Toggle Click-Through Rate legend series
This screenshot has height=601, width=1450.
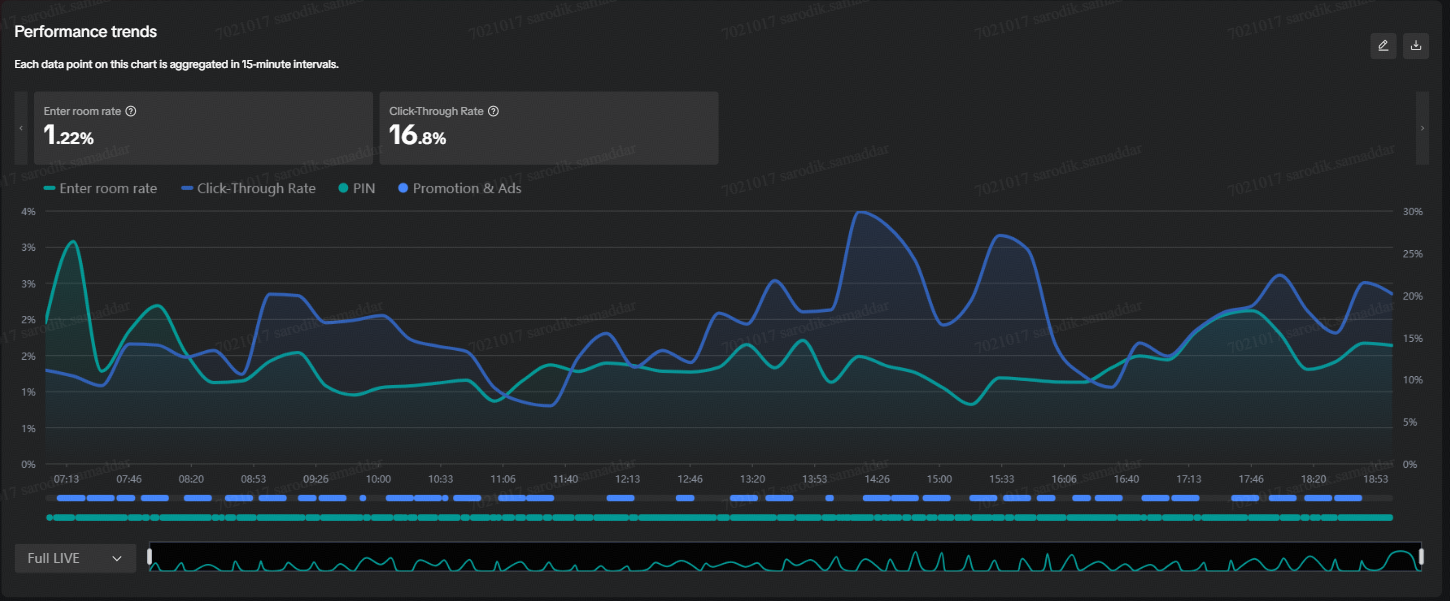[x=248, y=188]
